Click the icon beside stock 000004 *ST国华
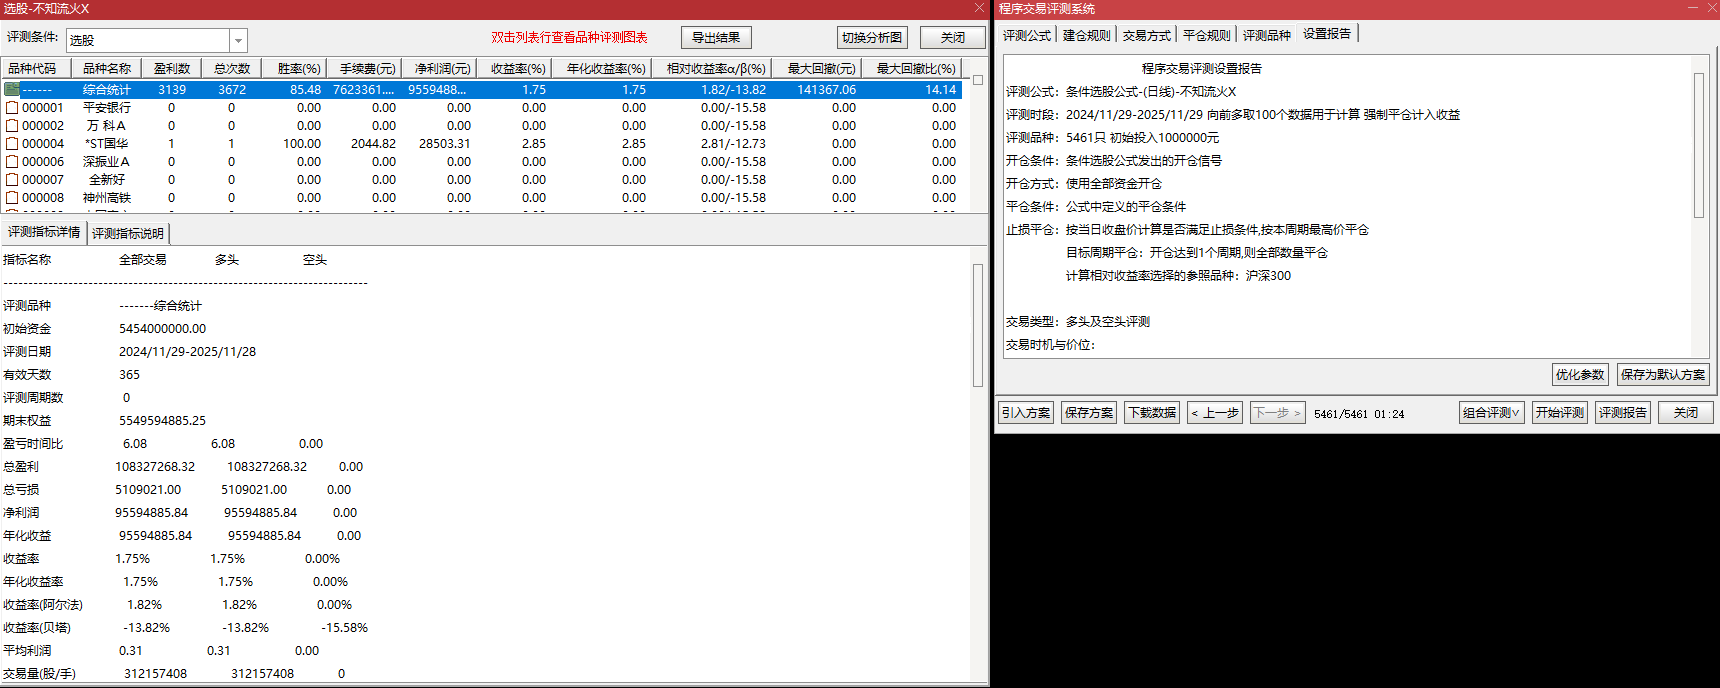Image resolution: width=1720 pixels, height=688 pixels. click(12, 144)
